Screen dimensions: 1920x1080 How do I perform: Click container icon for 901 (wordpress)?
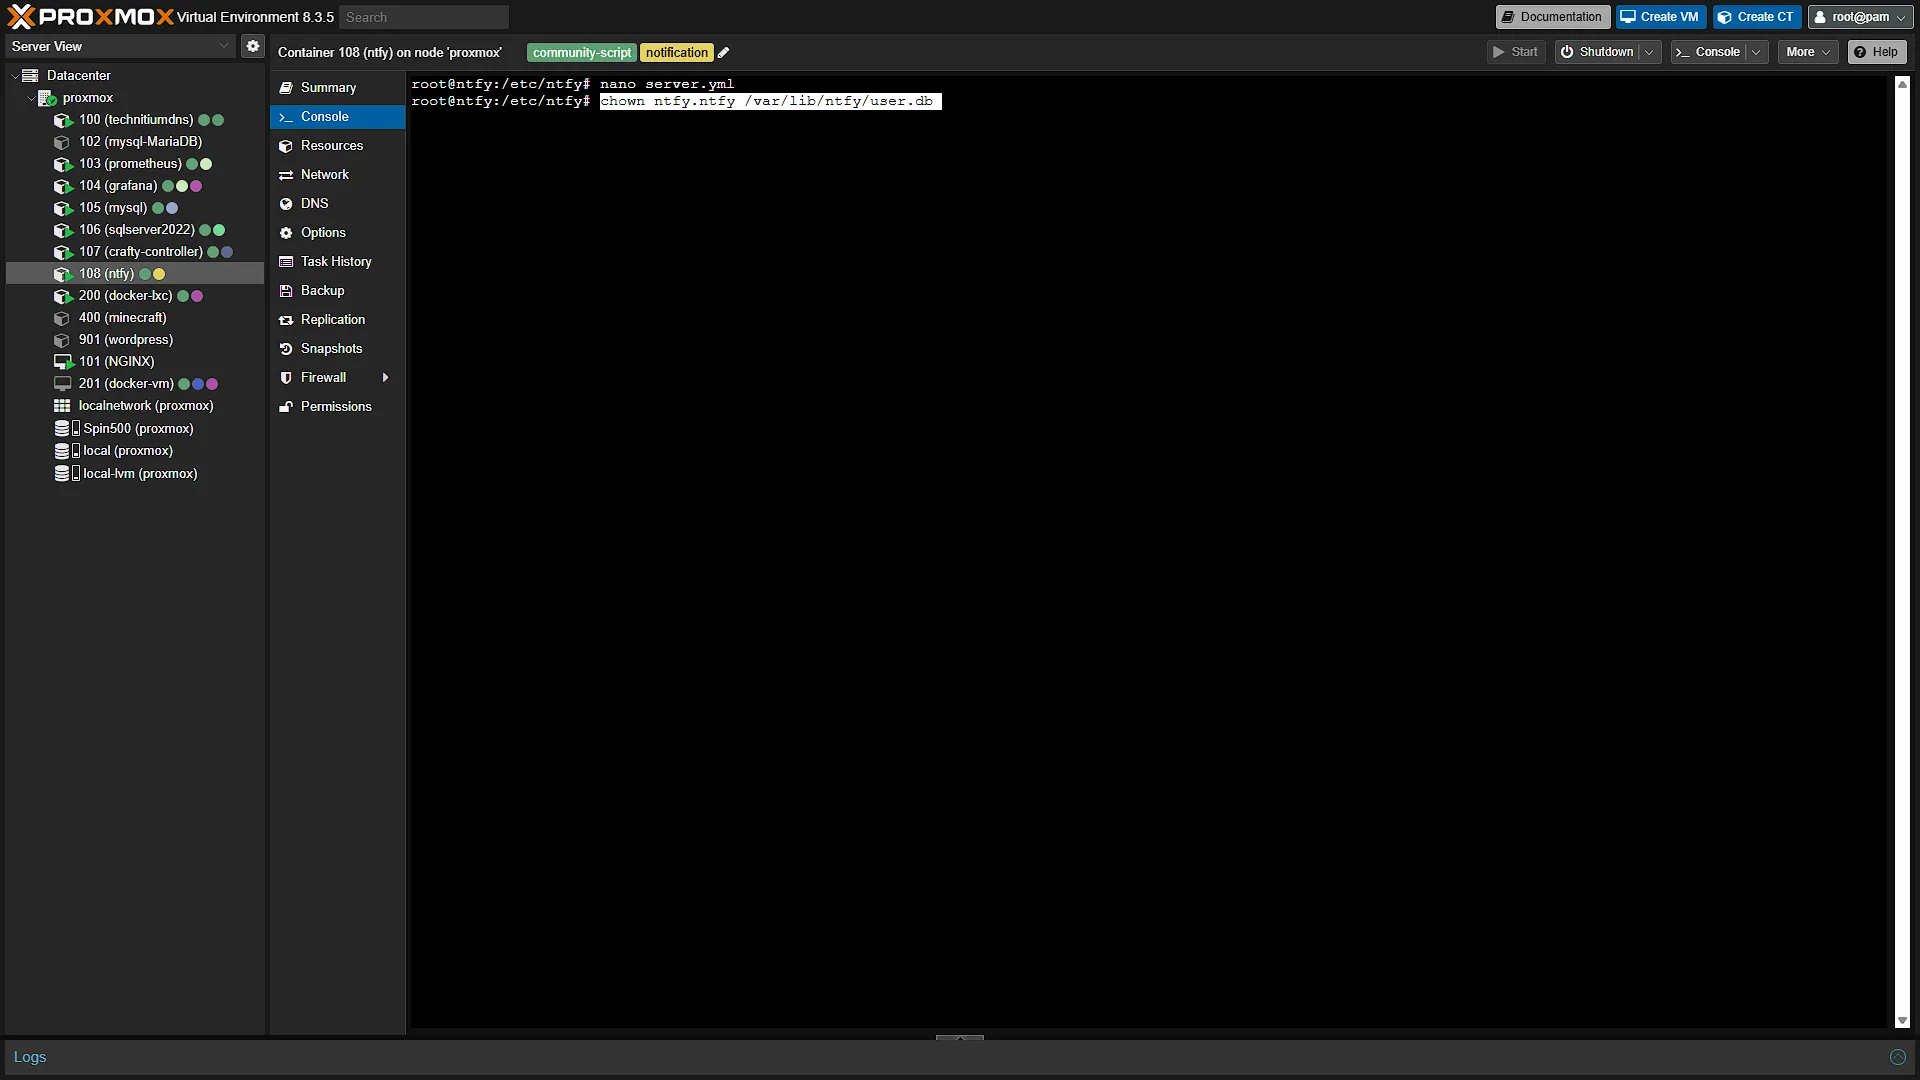pyautogui.click(x=62, y=340)
